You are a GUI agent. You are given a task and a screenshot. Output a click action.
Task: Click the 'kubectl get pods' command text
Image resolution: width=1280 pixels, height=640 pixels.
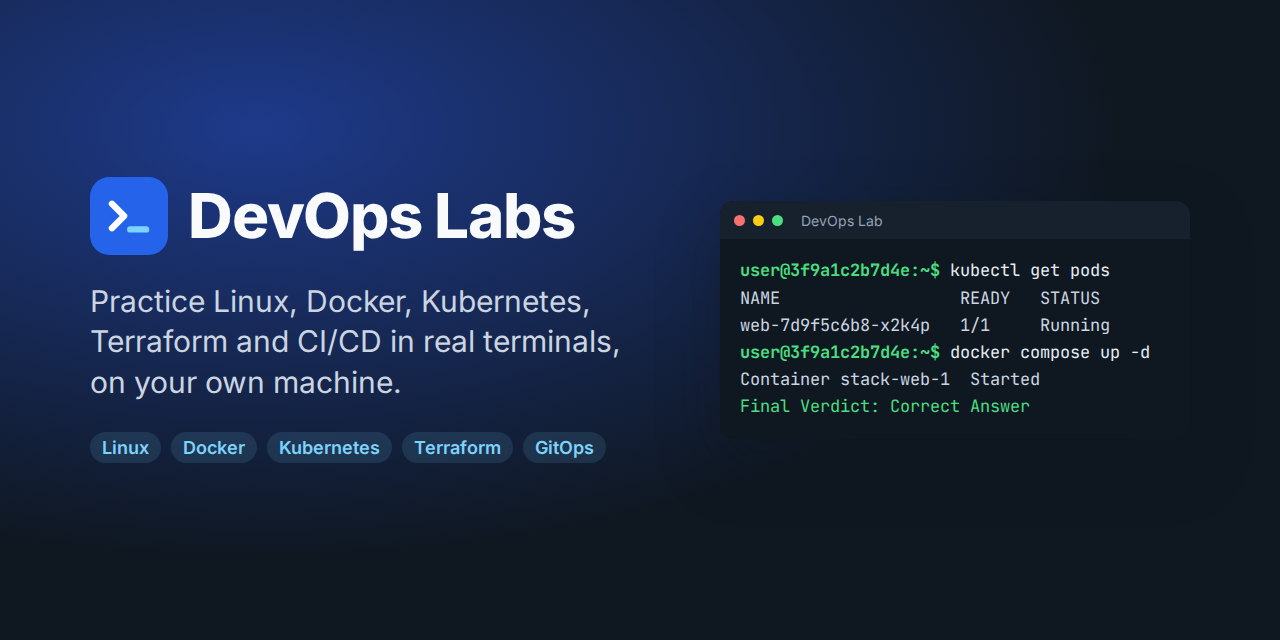coord(1030,271)
